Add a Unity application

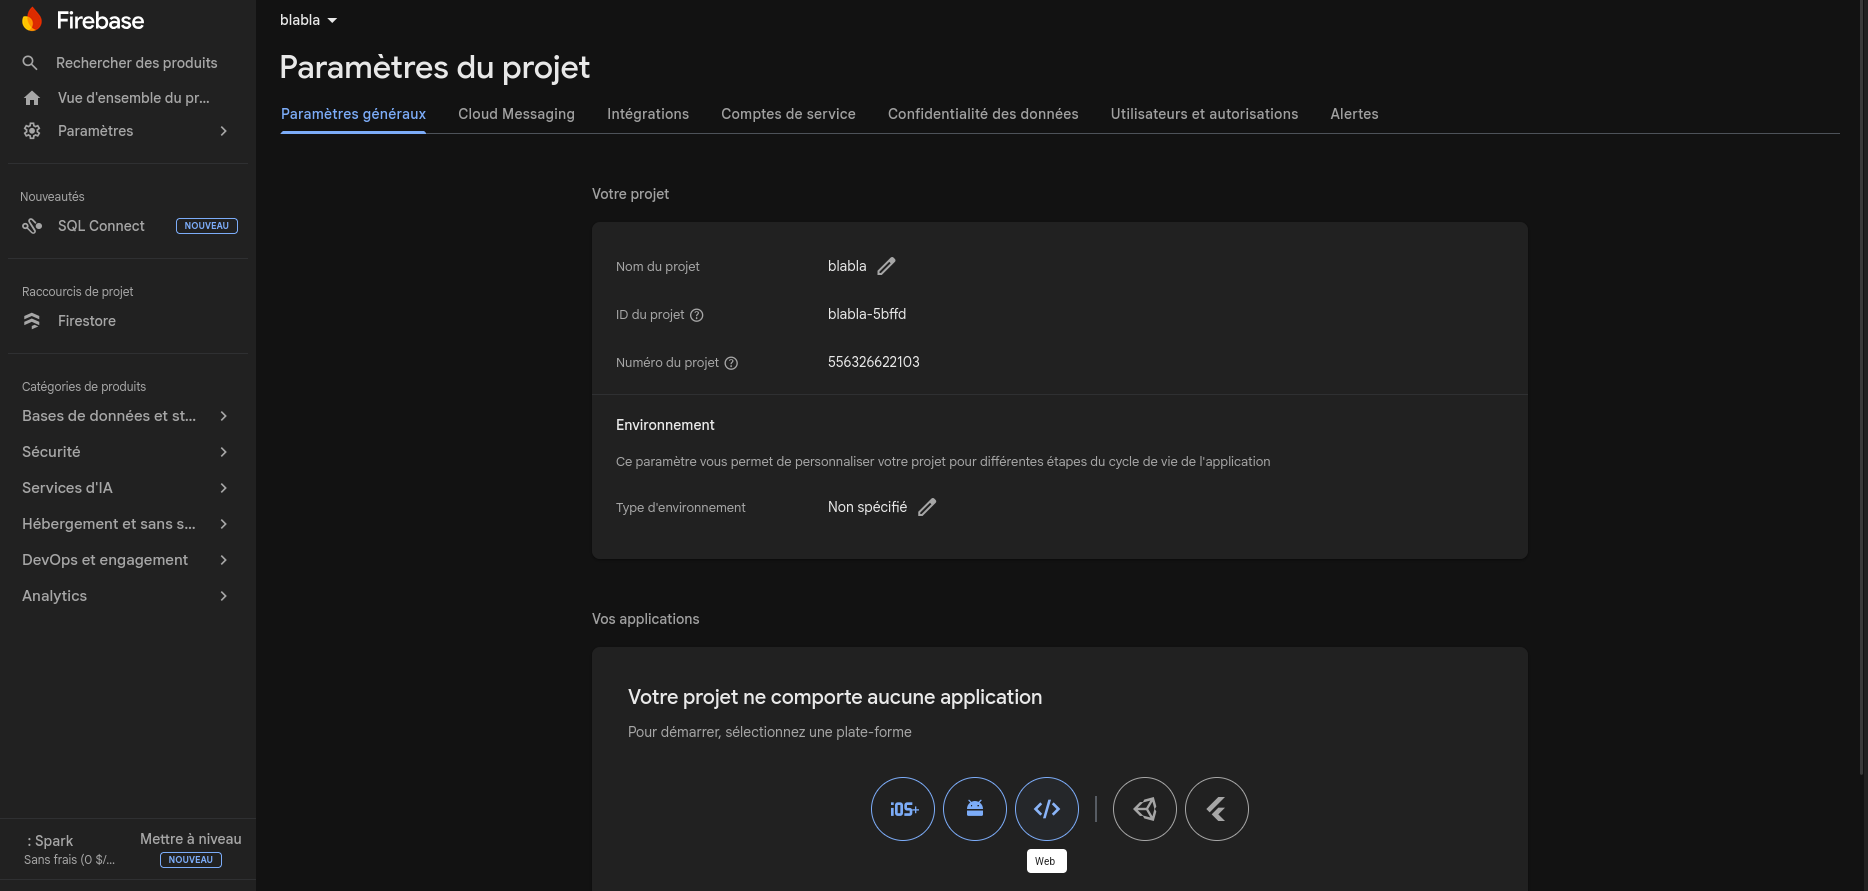pos(1145,809)
